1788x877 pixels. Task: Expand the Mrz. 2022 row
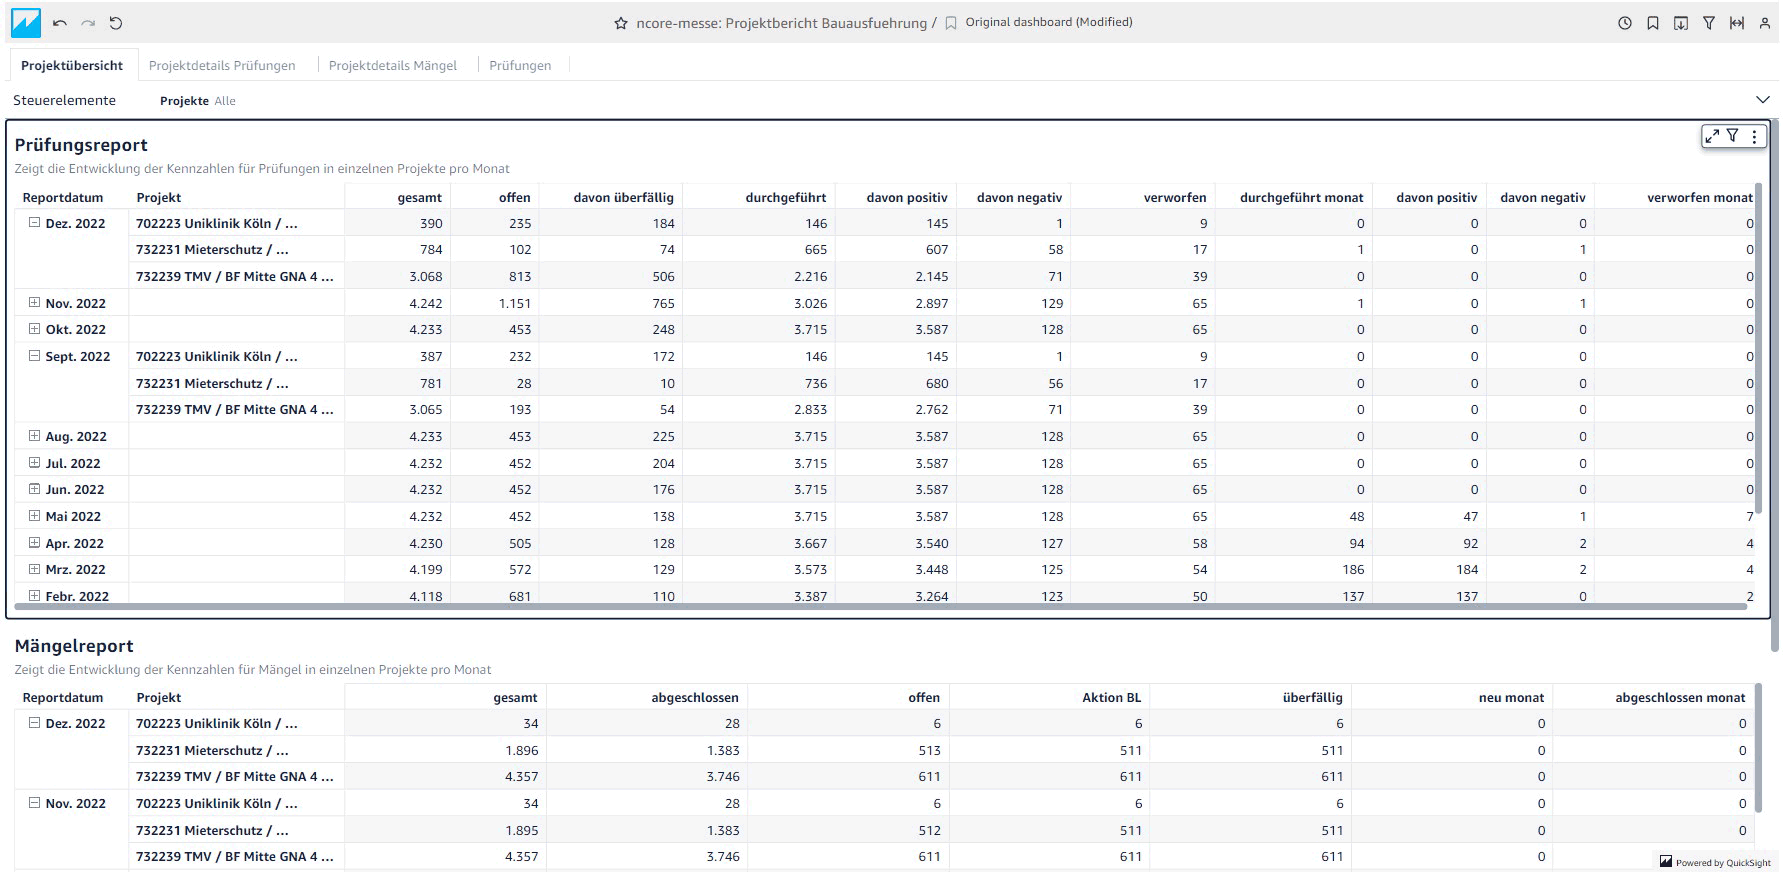tap(34, 569)
